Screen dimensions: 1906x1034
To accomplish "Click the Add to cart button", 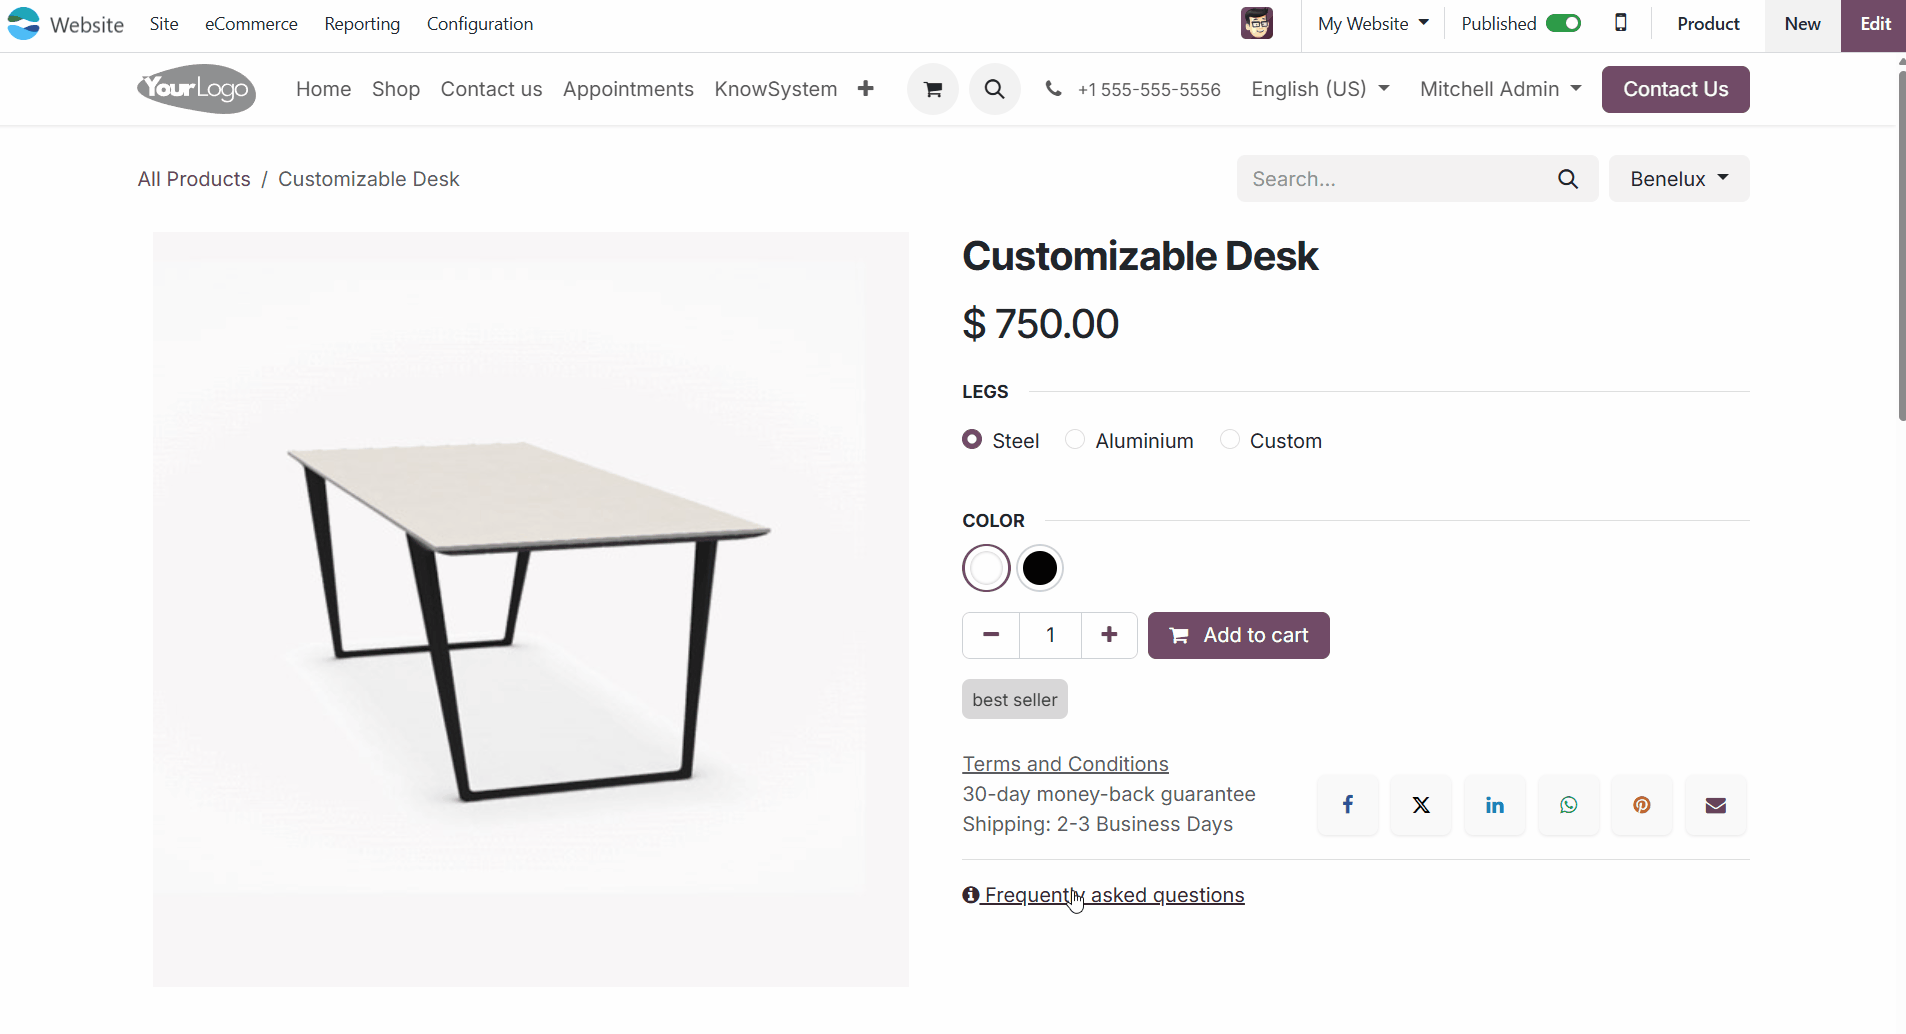I will [1238, 635].
